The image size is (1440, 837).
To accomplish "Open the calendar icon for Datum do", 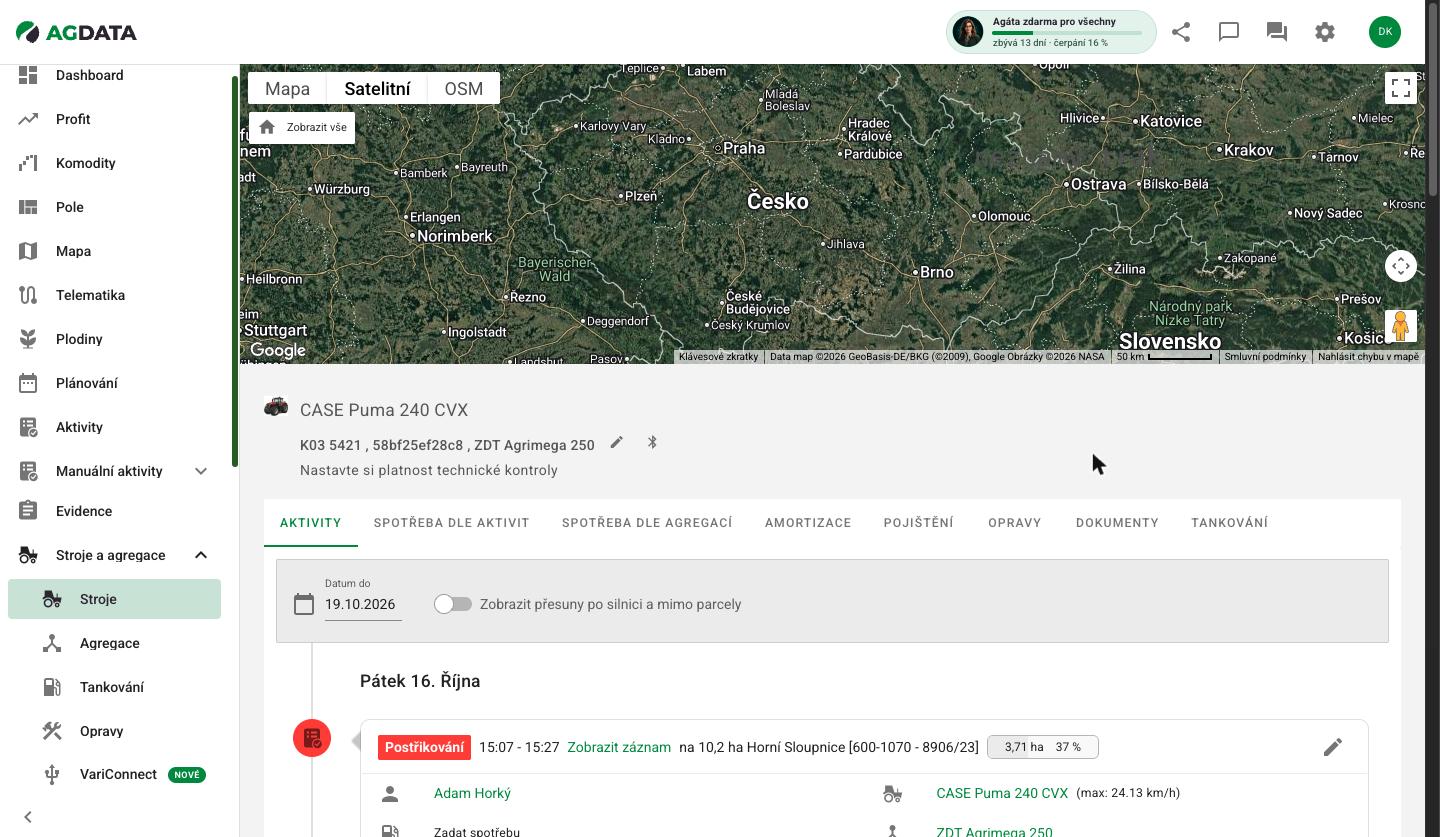I will [304, 604].
